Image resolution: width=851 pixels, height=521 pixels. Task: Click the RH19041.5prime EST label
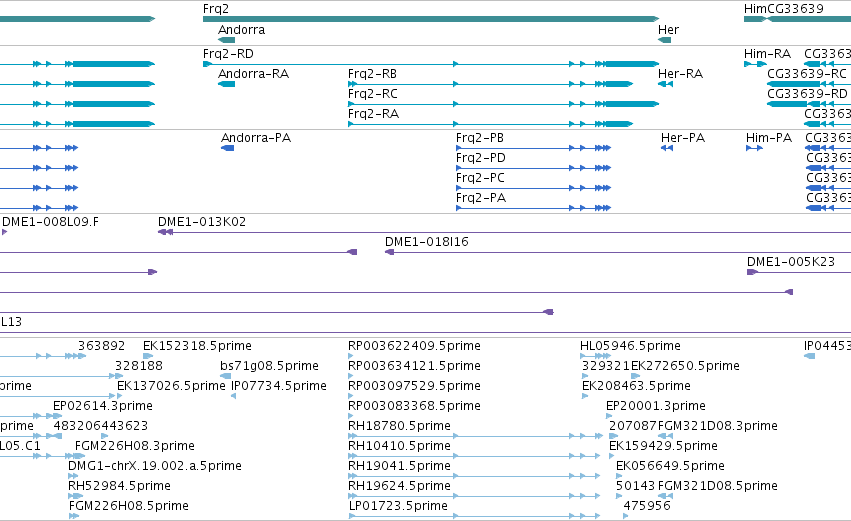tap(399, 467)
